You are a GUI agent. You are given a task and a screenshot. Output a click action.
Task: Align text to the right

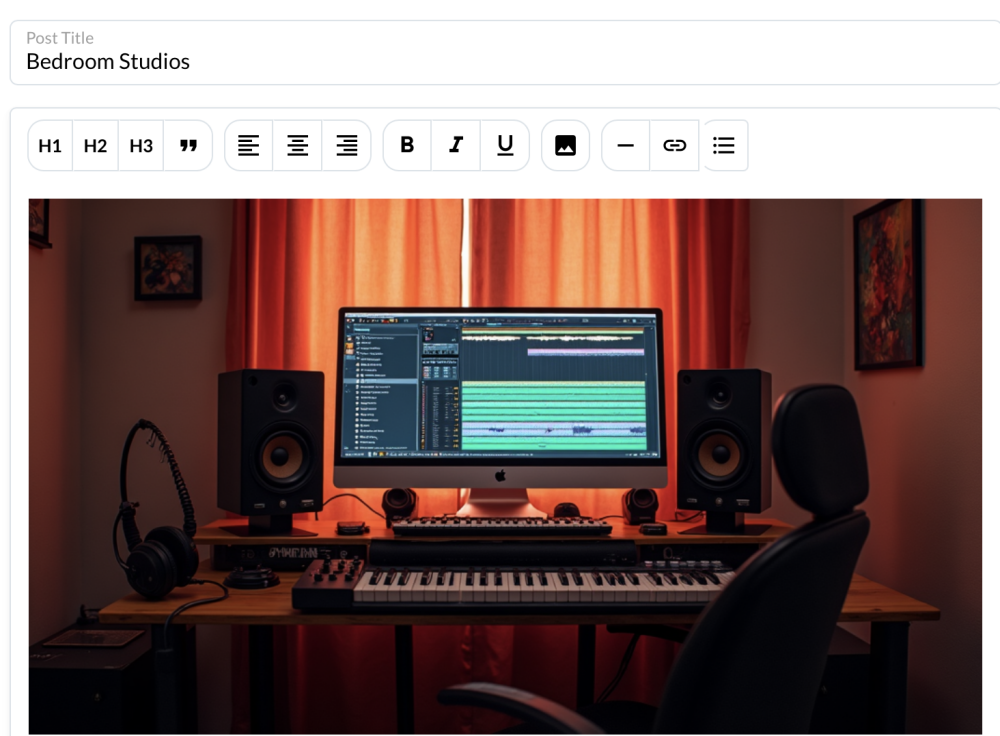point(347,146)
